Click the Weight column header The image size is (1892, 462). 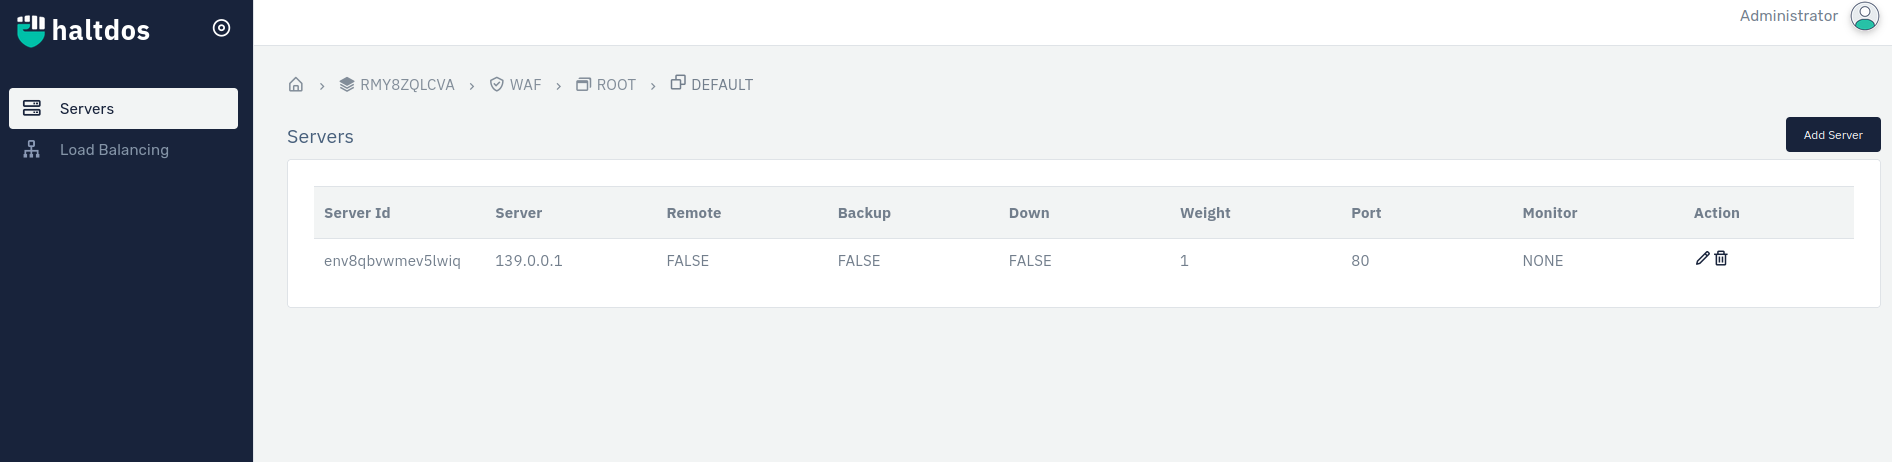[1205, 213]
